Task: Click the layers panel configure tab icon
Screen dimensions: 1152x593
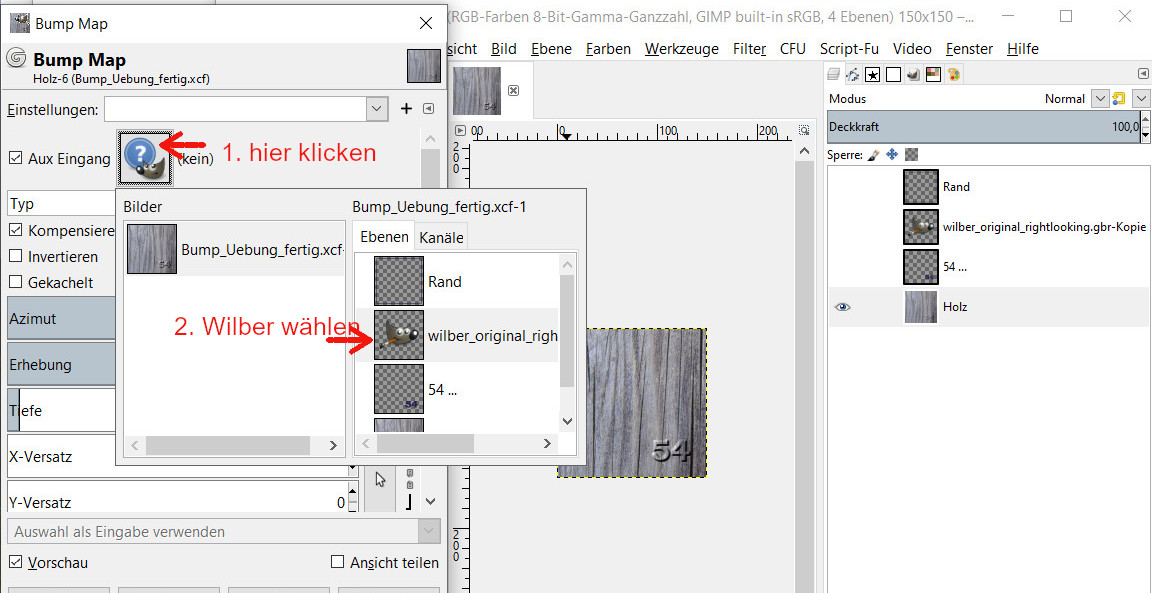Action: click(x=1143, y=74)
